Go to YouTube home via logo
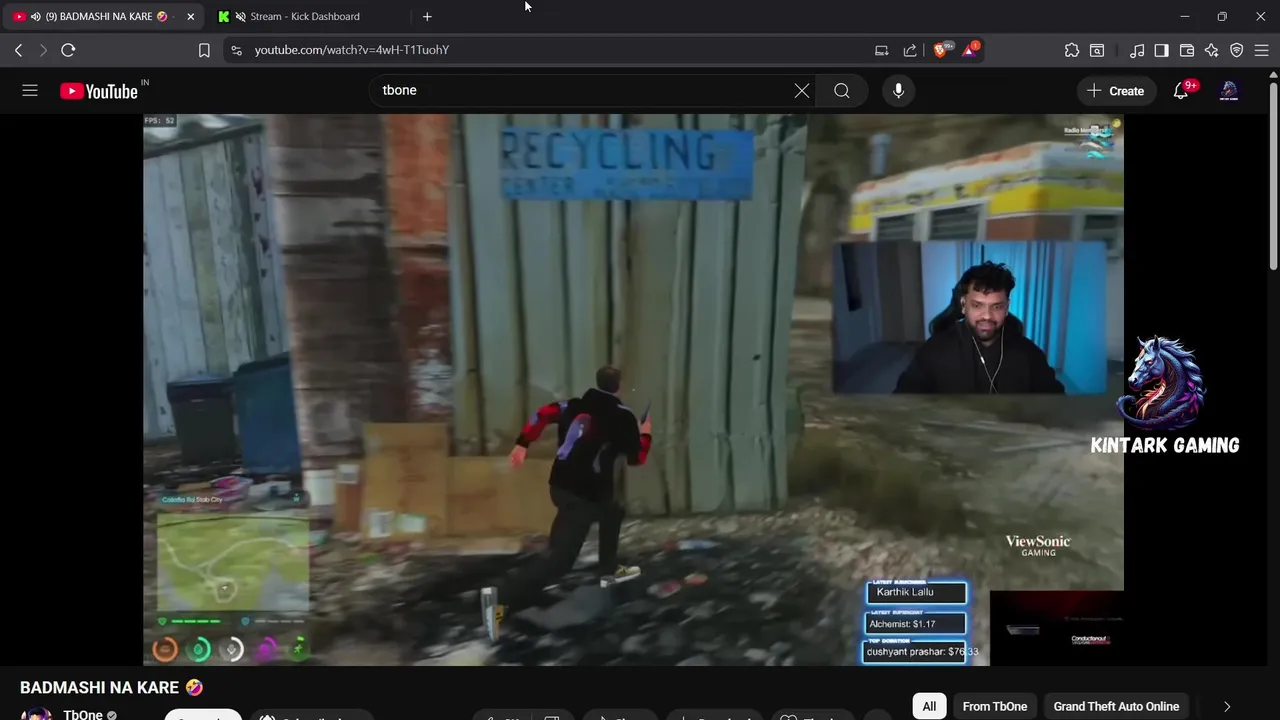 (99, 91)
